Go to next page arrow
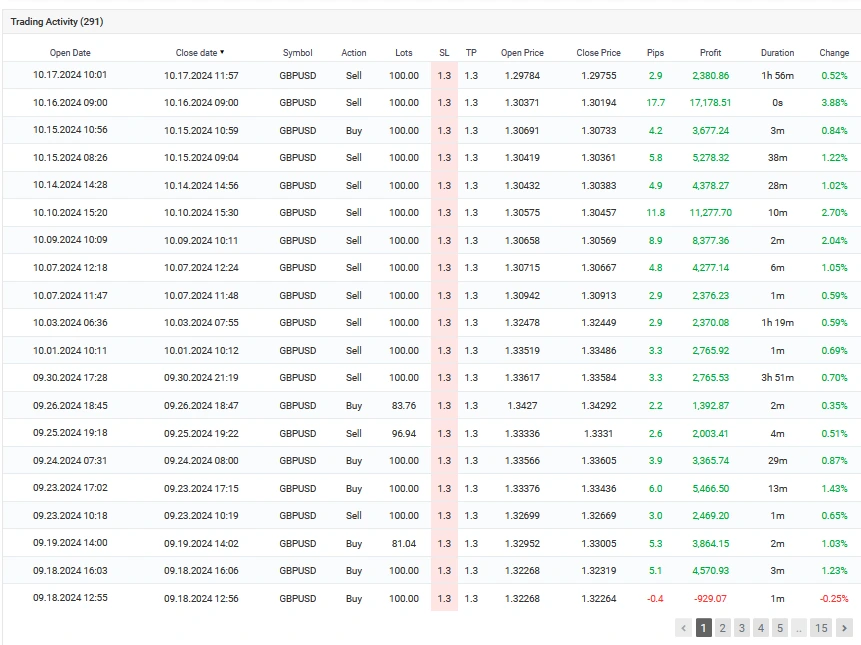 (x=844, y=627)
